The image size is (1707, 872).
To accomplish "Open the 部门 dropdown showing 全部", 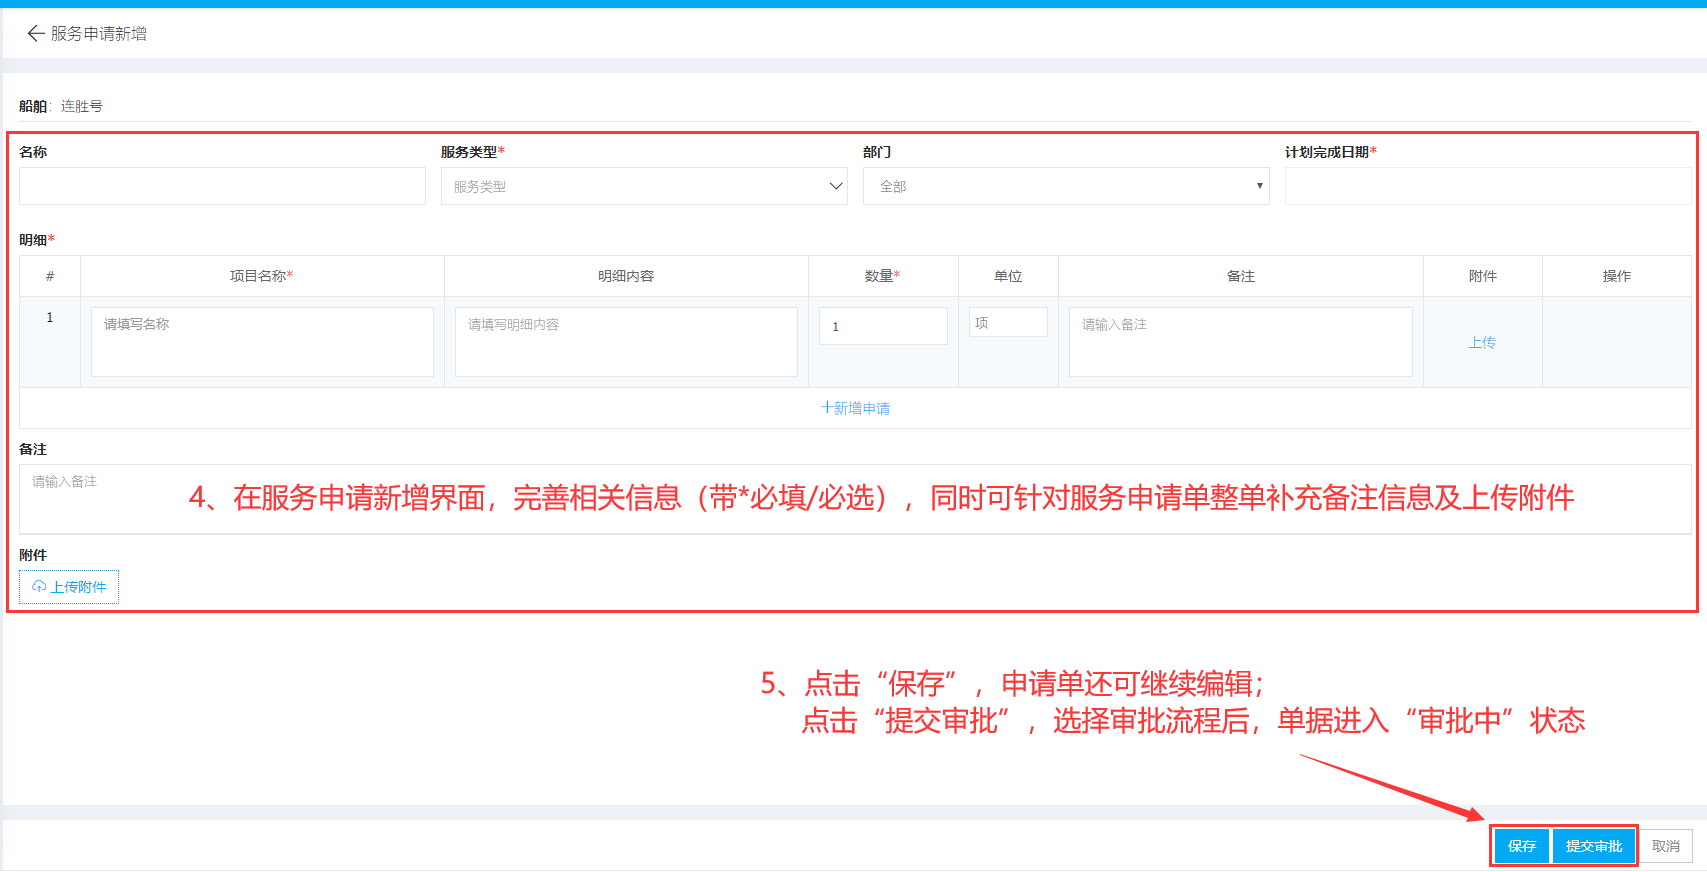I will pyautogui.click(x=1066, y=186).
